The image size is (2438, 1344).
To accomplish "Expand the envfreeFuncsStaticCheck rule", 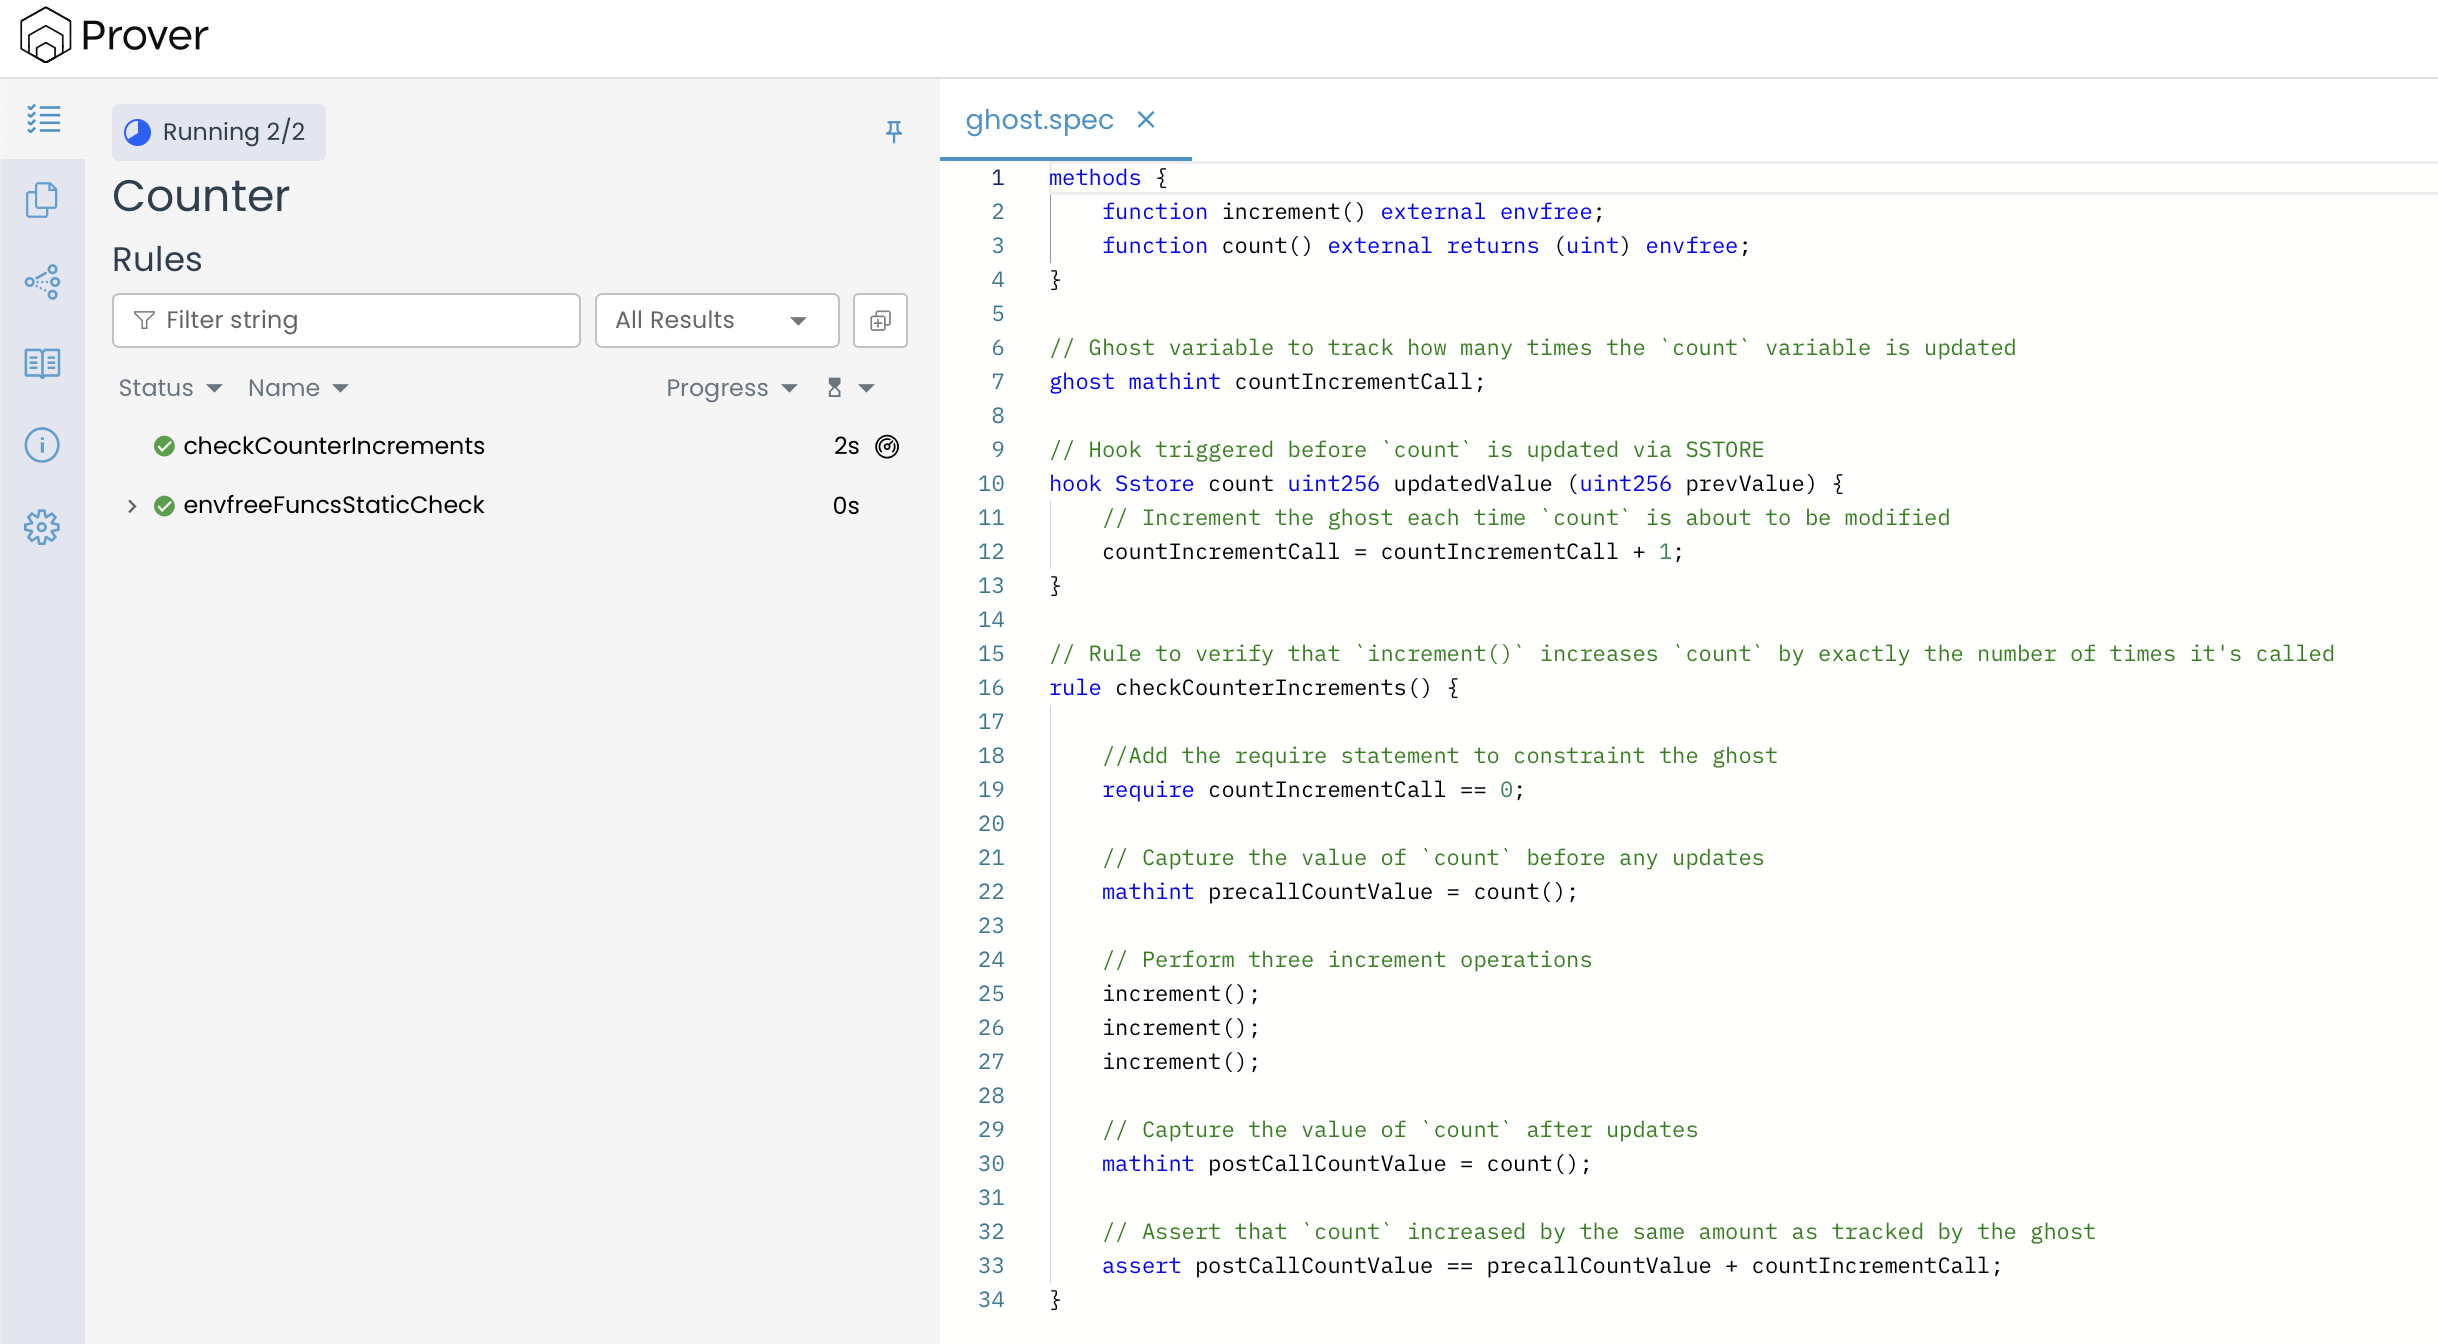I will (x=131, y=506).
